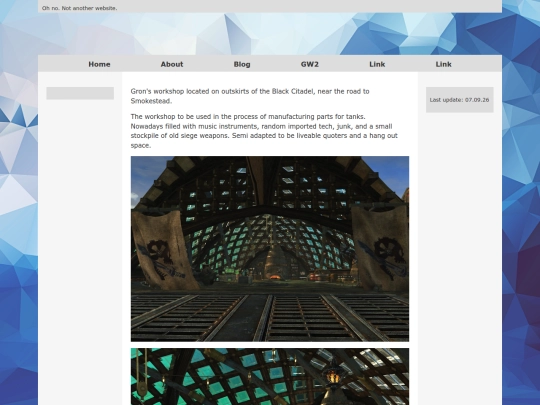This screenshot has width=540, height=405.
Task: Click the 'Oh no. Not another website.' tagline
Action: [x=80, y=8]
